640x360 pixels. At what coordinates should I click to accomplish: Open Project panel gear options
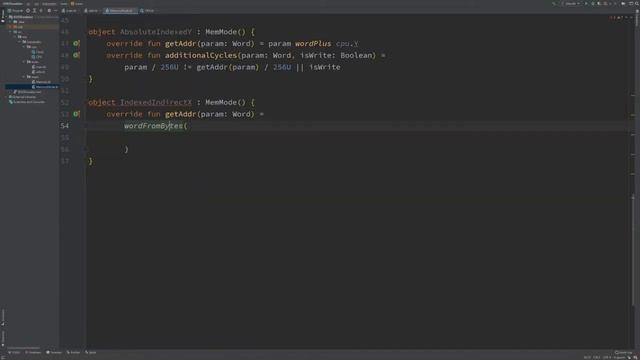[x=49, y=11]
